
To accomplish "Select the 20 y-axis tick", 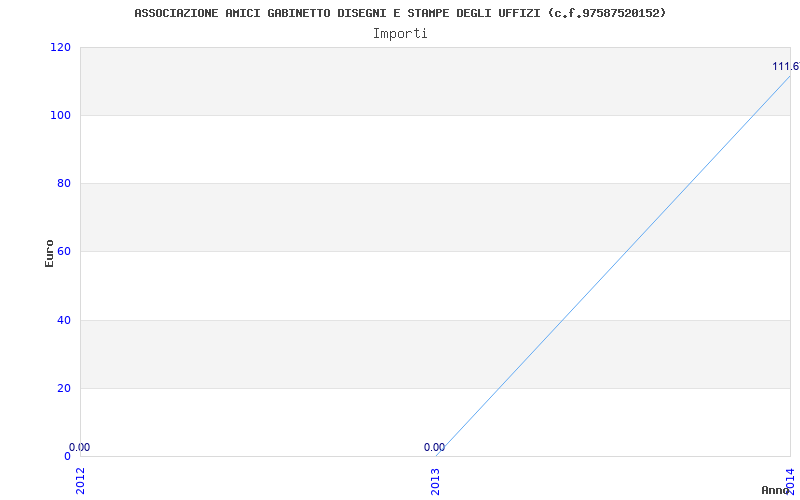I will pyautogui.click(x=63, y=388).
